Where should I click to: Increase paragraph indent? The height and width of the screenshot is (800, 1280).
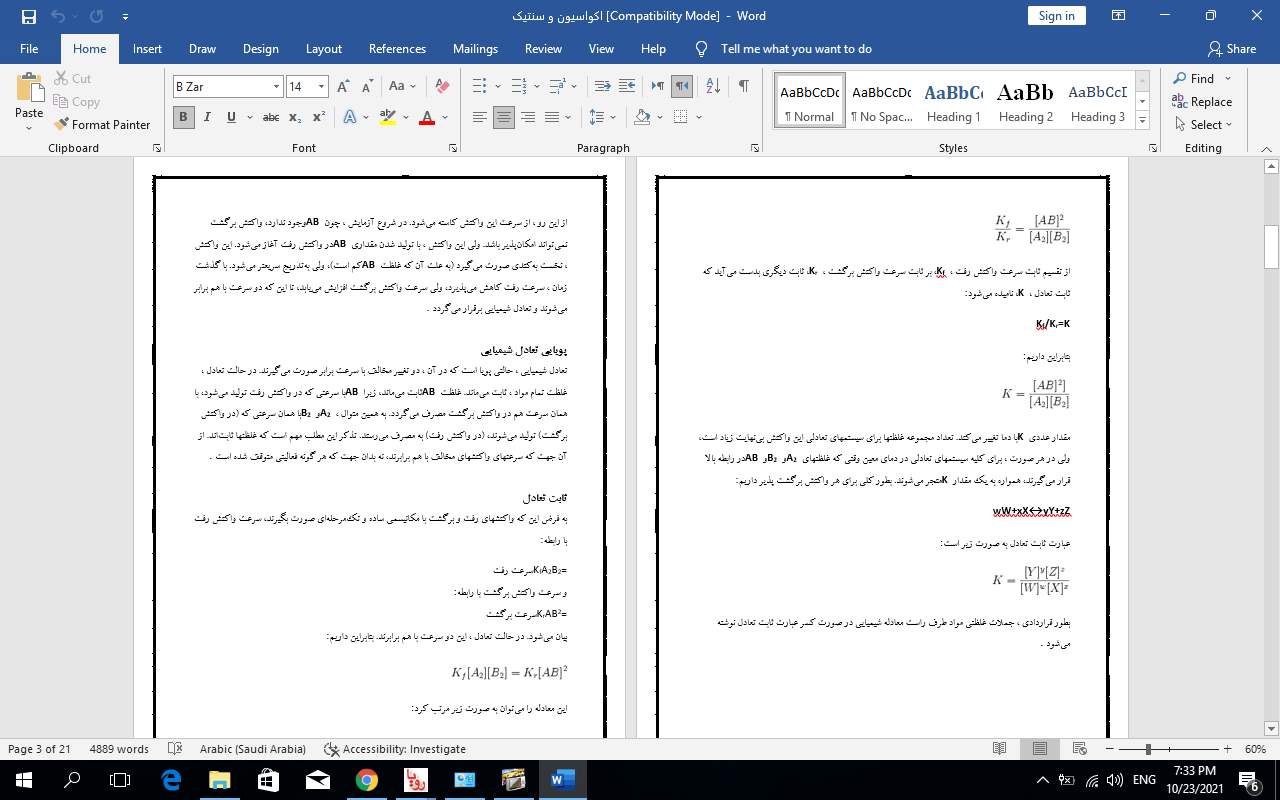click(x=627, y=87)
